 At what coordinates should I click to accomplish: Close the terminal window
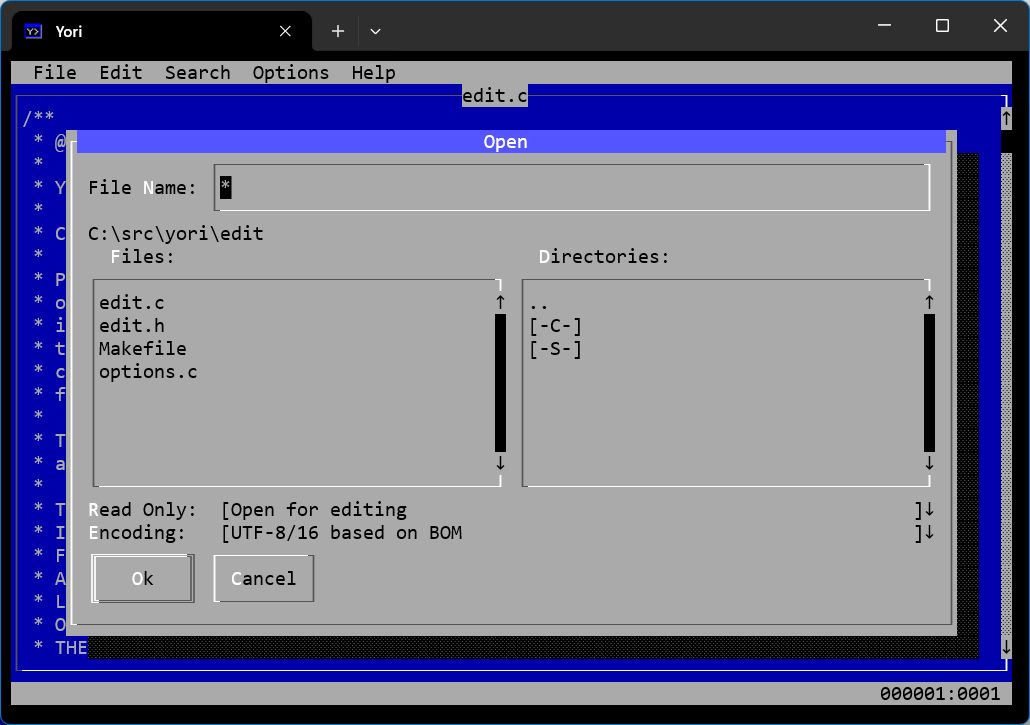(x=1000, y=26)
